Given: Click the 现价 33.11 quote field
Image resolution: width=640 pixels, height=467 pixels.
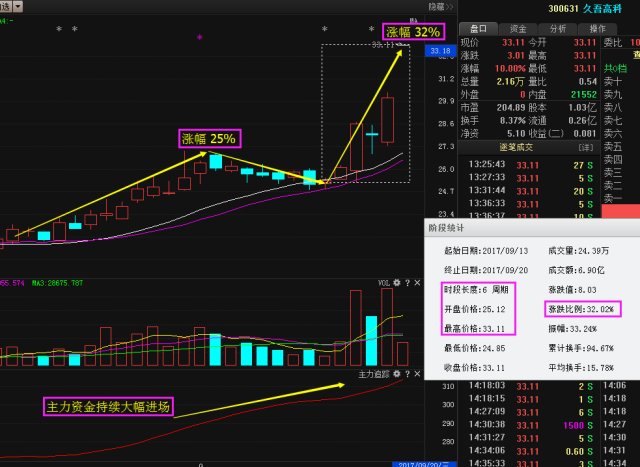Looking at the screenshot, I should 493,42.
